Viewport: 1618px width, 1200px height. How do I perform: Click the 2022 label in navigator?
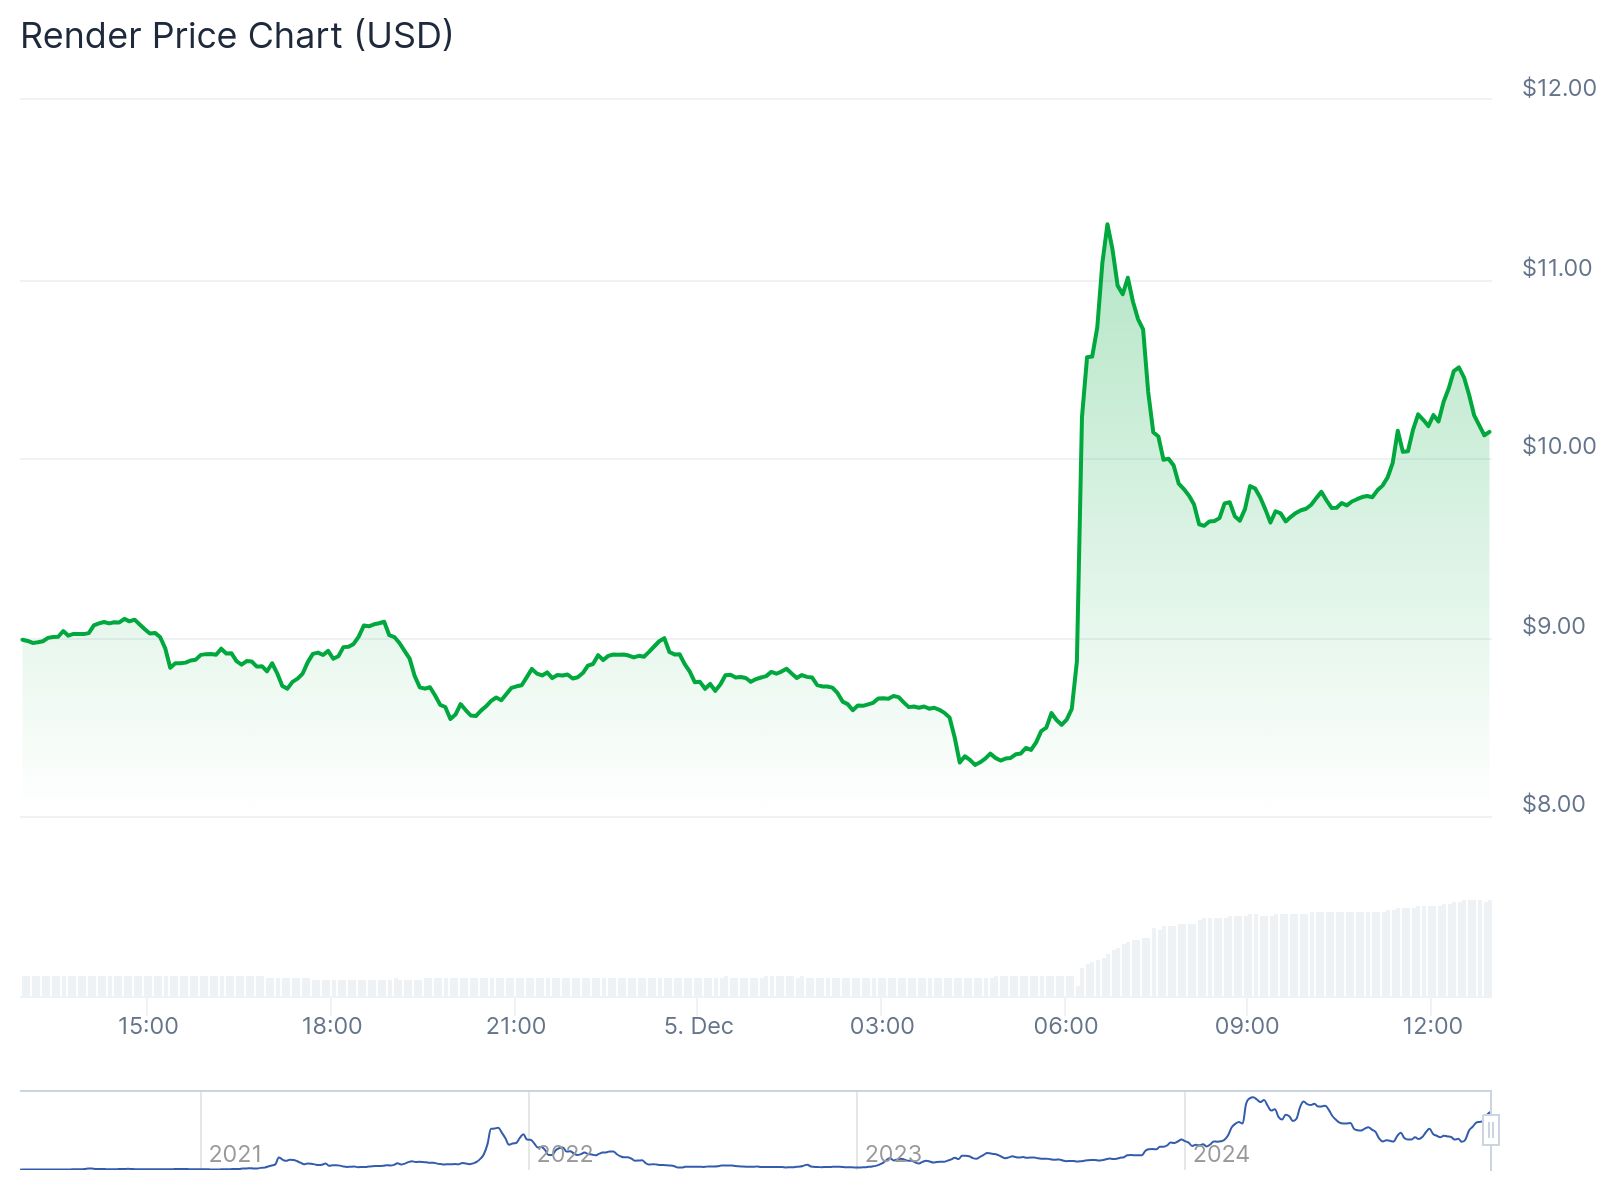[x=564, y=1154]
